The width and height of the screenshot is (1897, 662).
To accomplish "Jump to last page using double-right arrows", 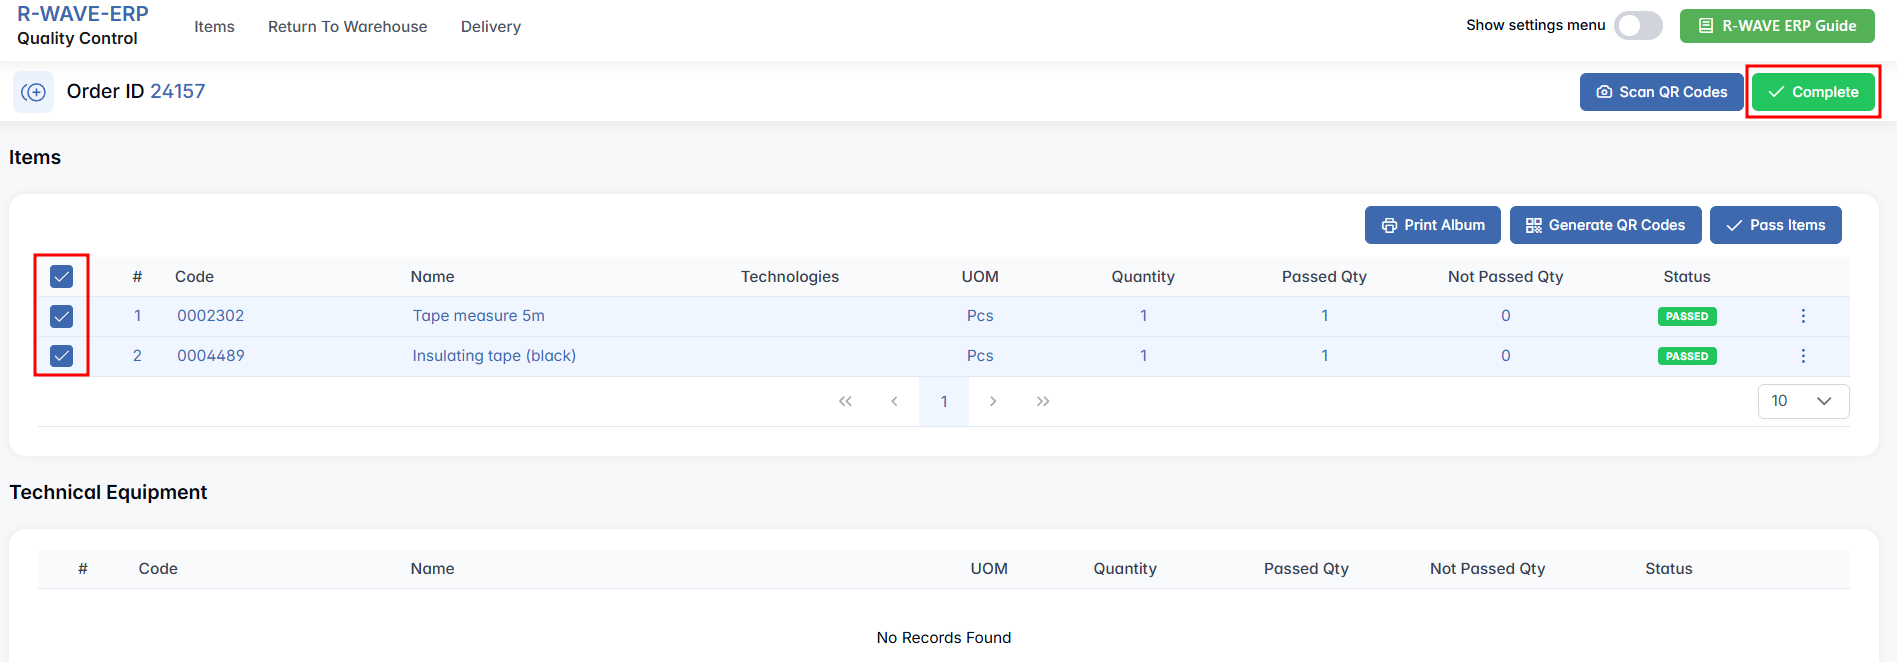I will click(x=1043, y=401).
